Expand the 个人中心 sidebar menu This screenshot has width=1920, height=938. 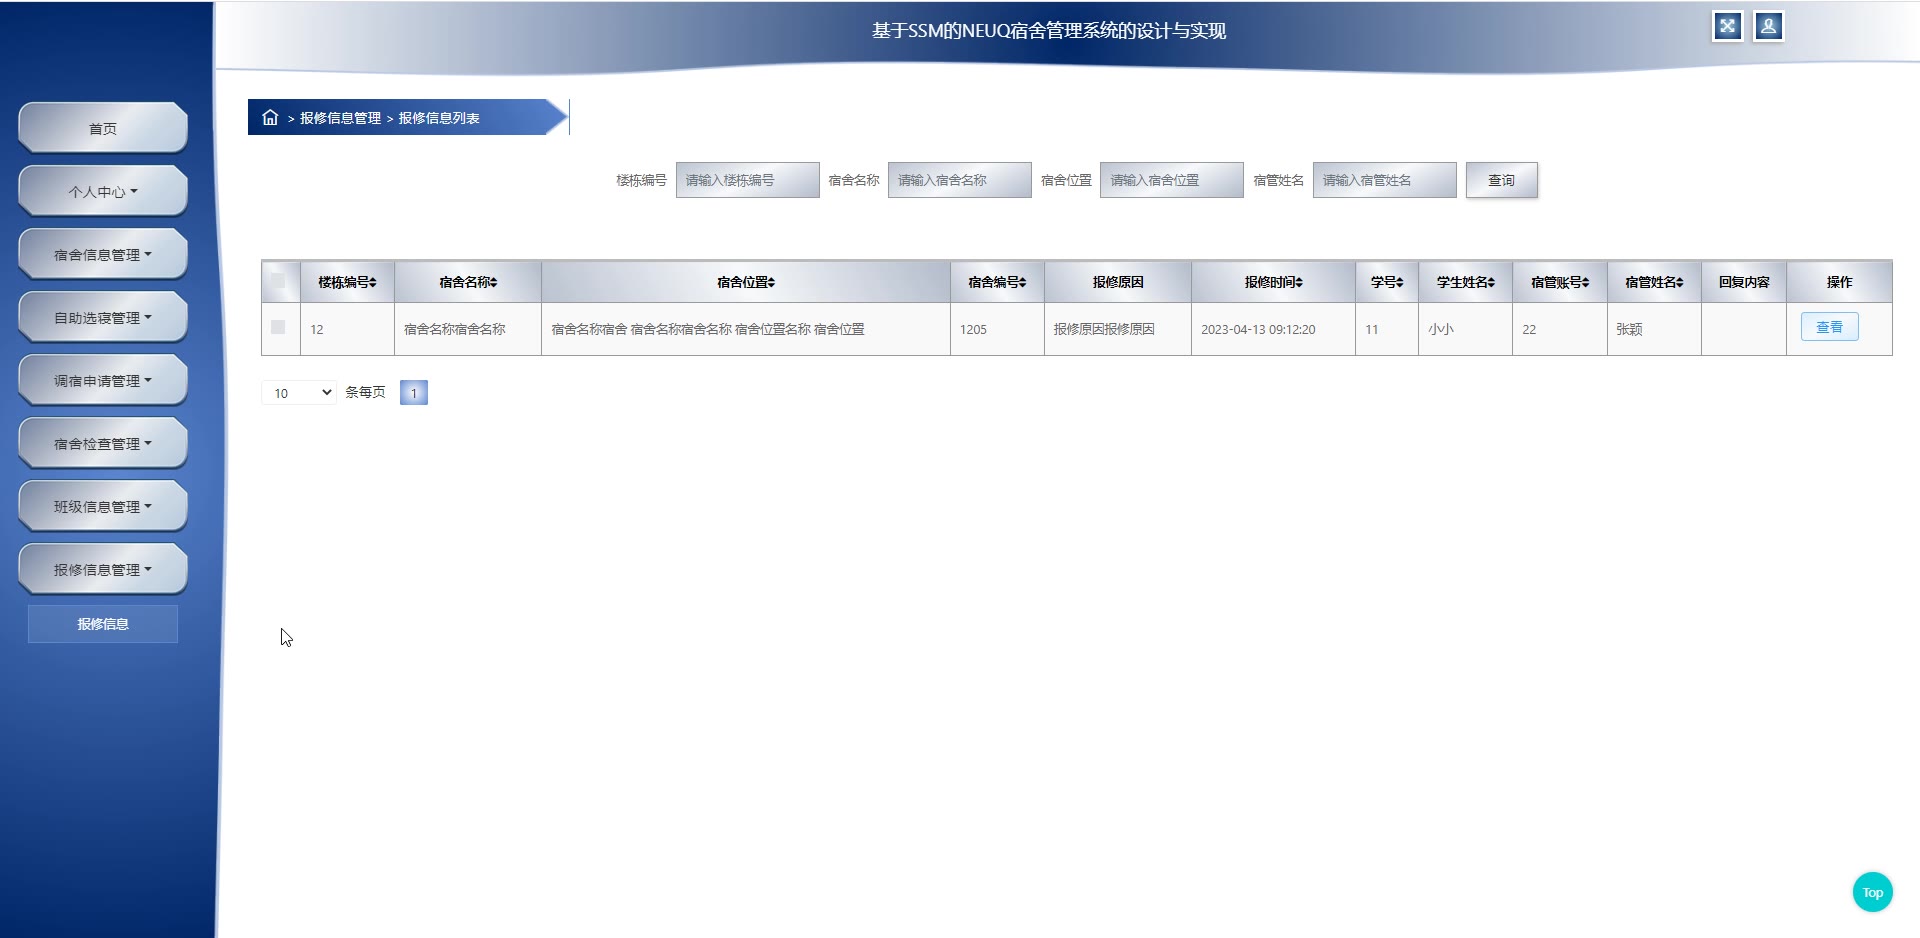point(103,191)
